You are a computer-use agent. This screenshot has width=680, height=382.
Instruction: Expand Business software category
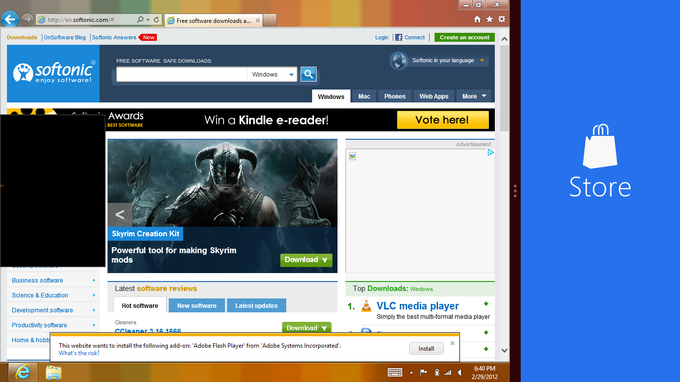click(94, 281)
